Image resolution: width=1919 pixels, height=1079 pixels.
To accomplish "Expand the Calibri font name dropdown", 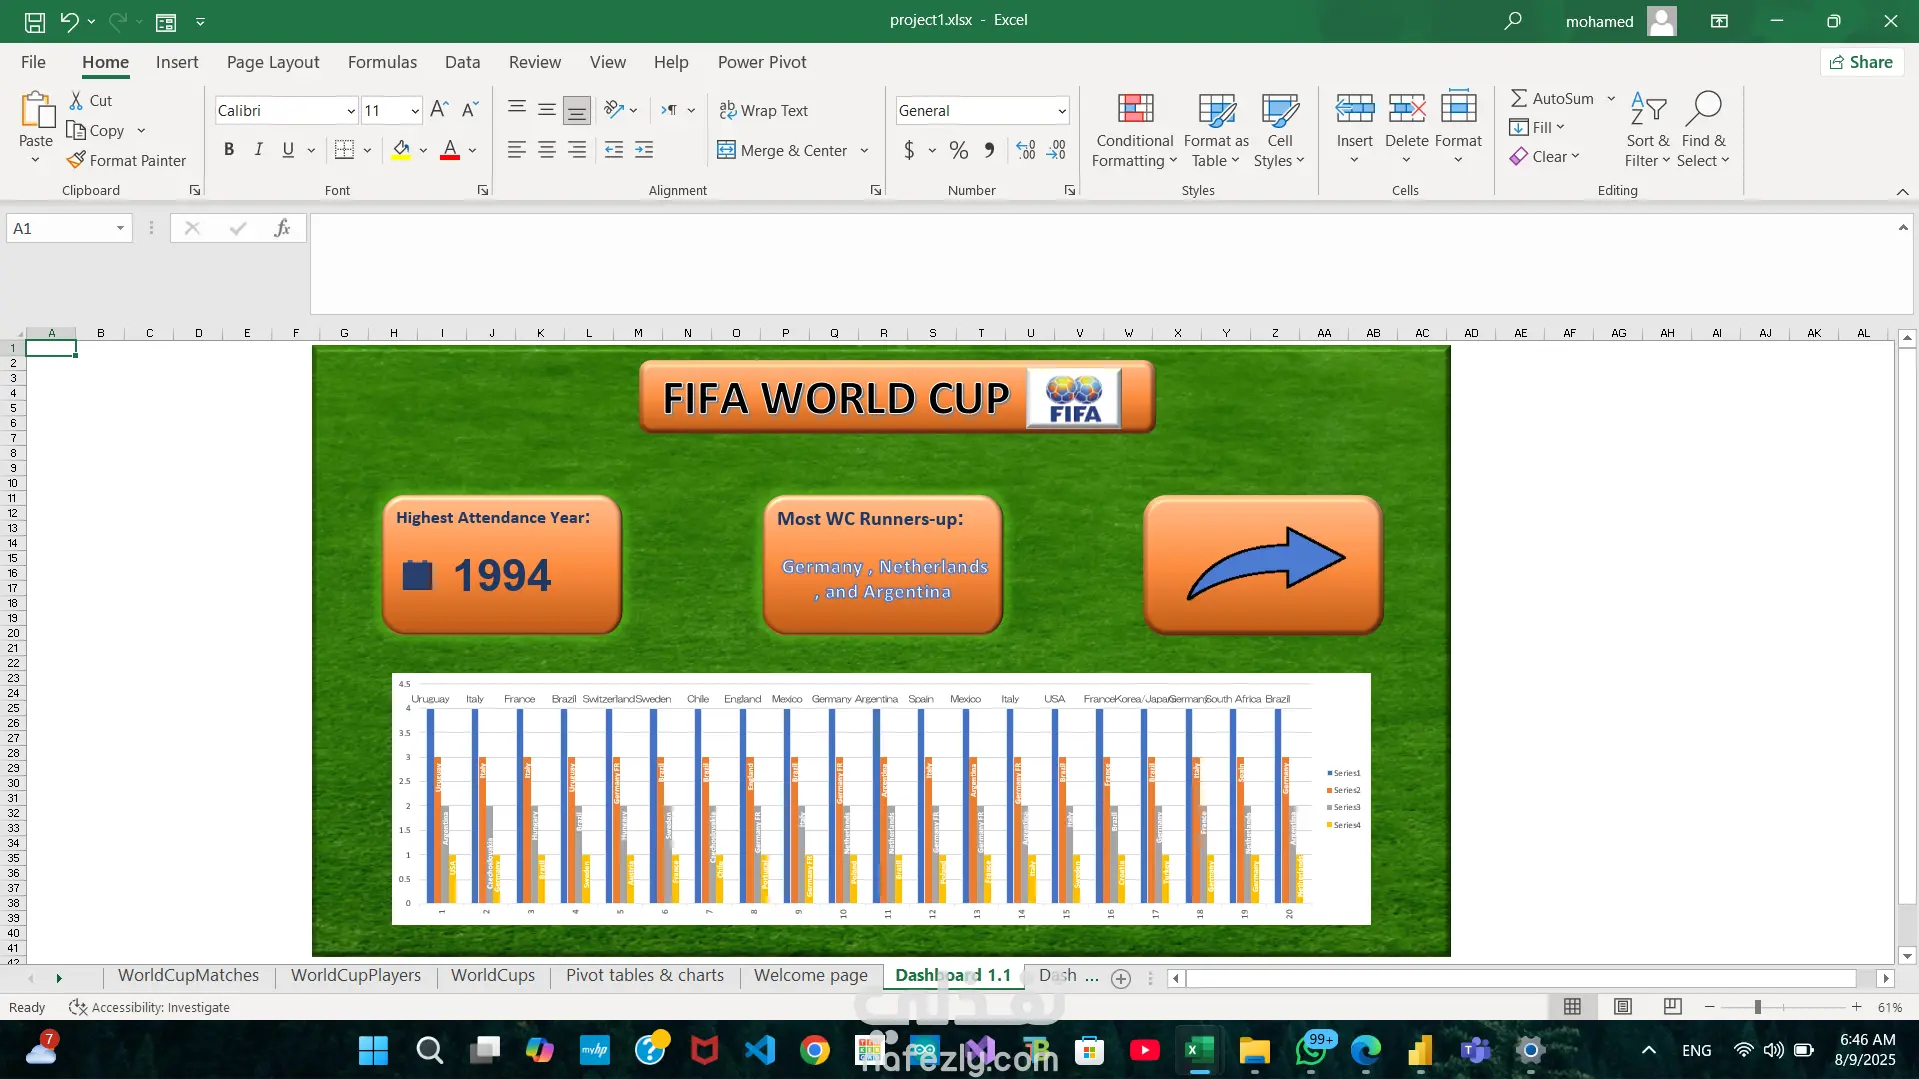I will click(x=350, y=111).
